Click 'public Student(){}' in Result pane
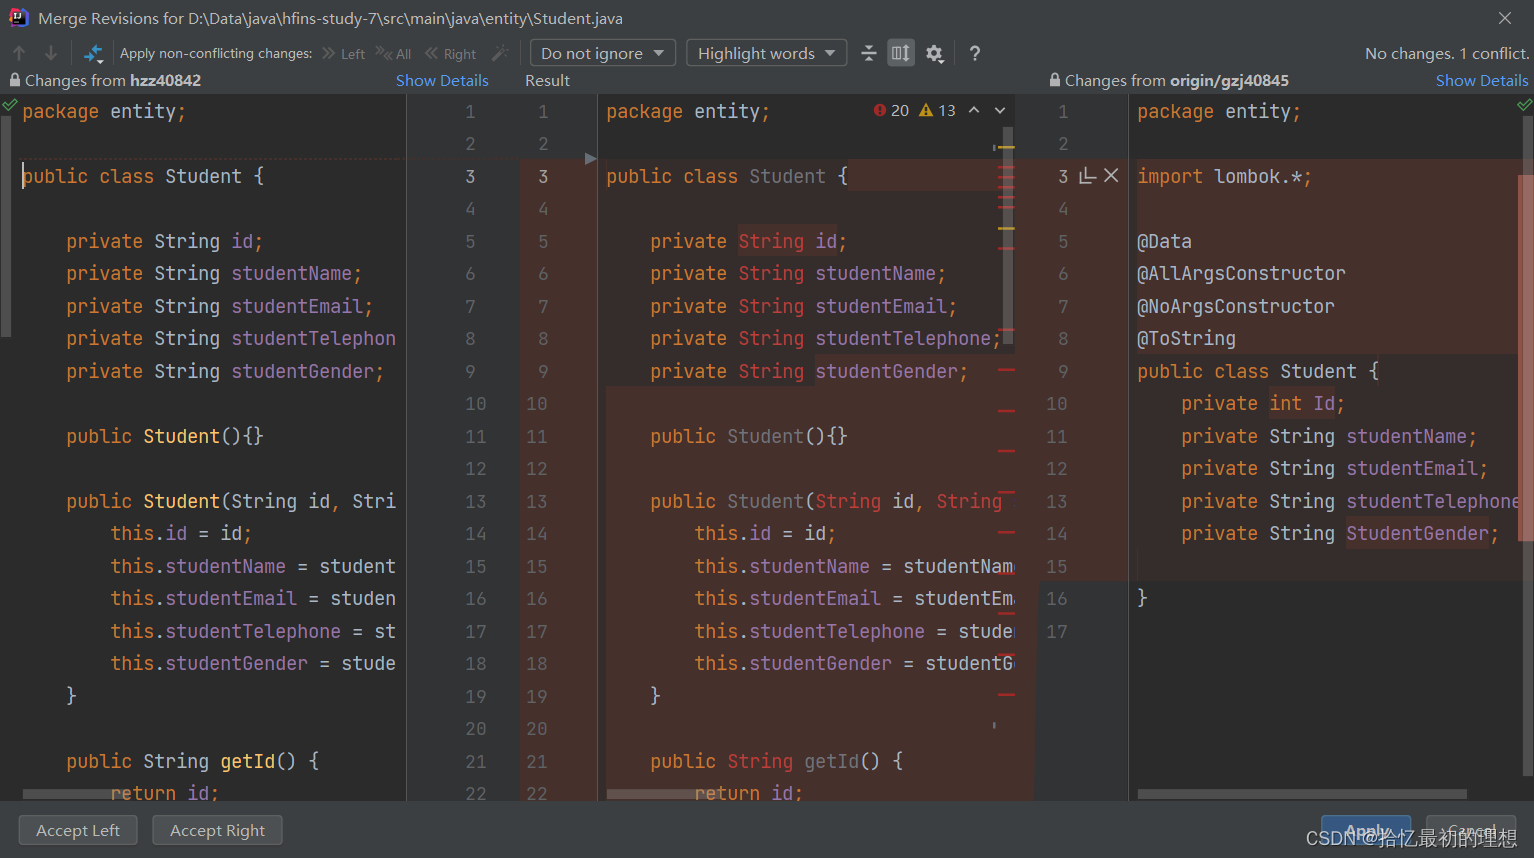 tap(749, 436)
